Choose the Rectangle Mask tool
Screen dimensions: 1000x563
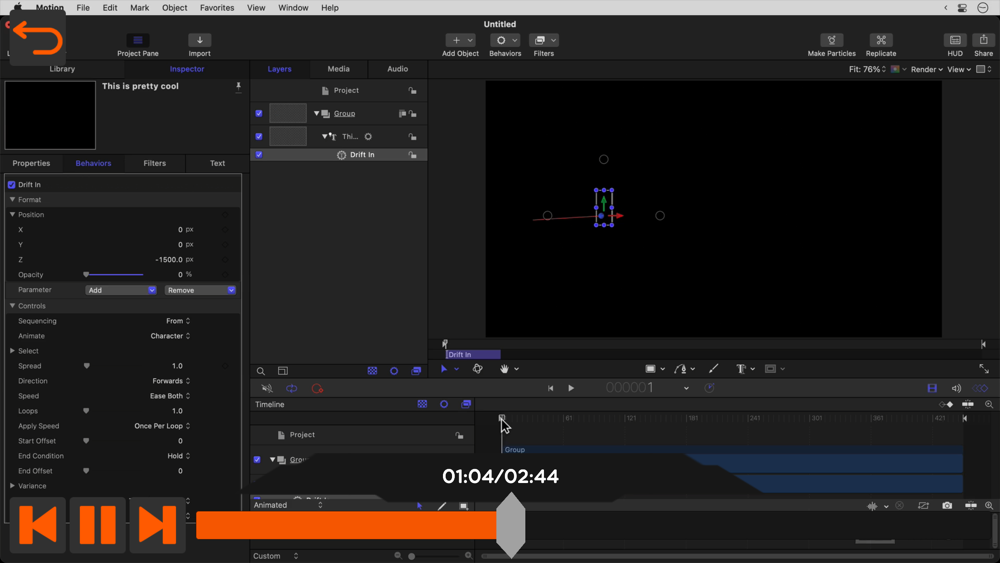pos(770,369)
